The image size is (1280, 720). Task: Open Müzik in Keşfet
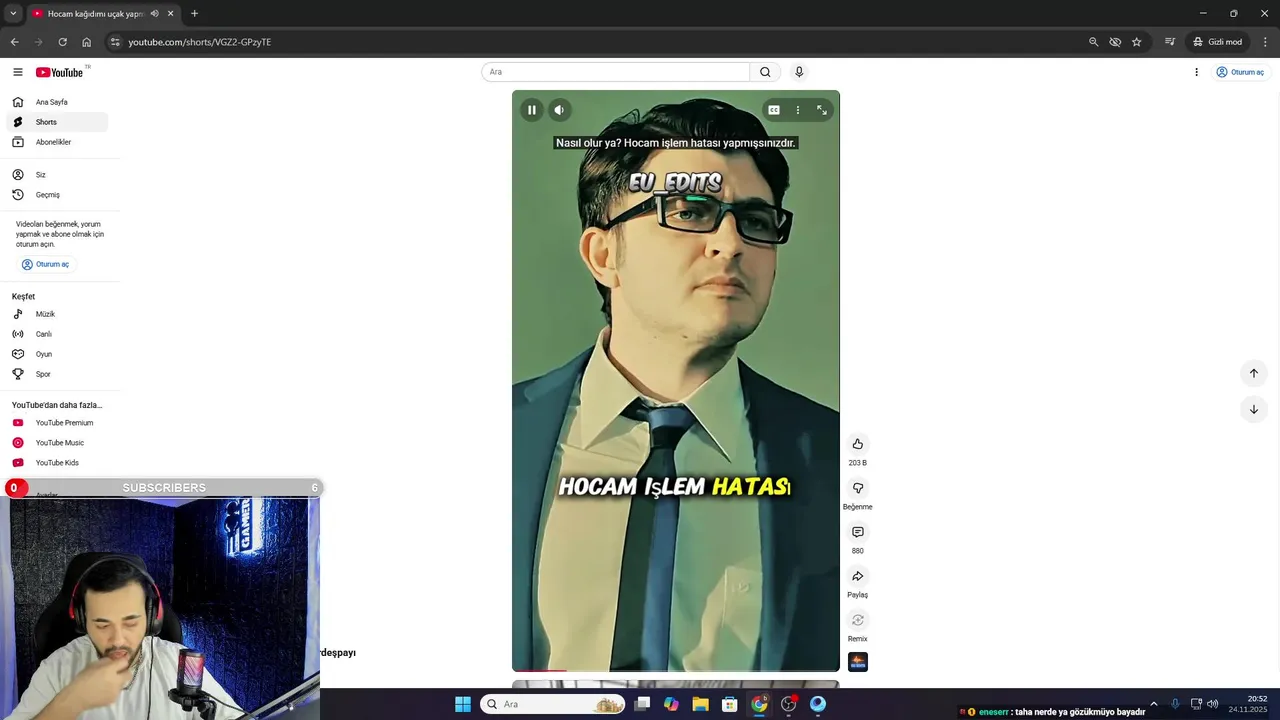tap(57, 314)
